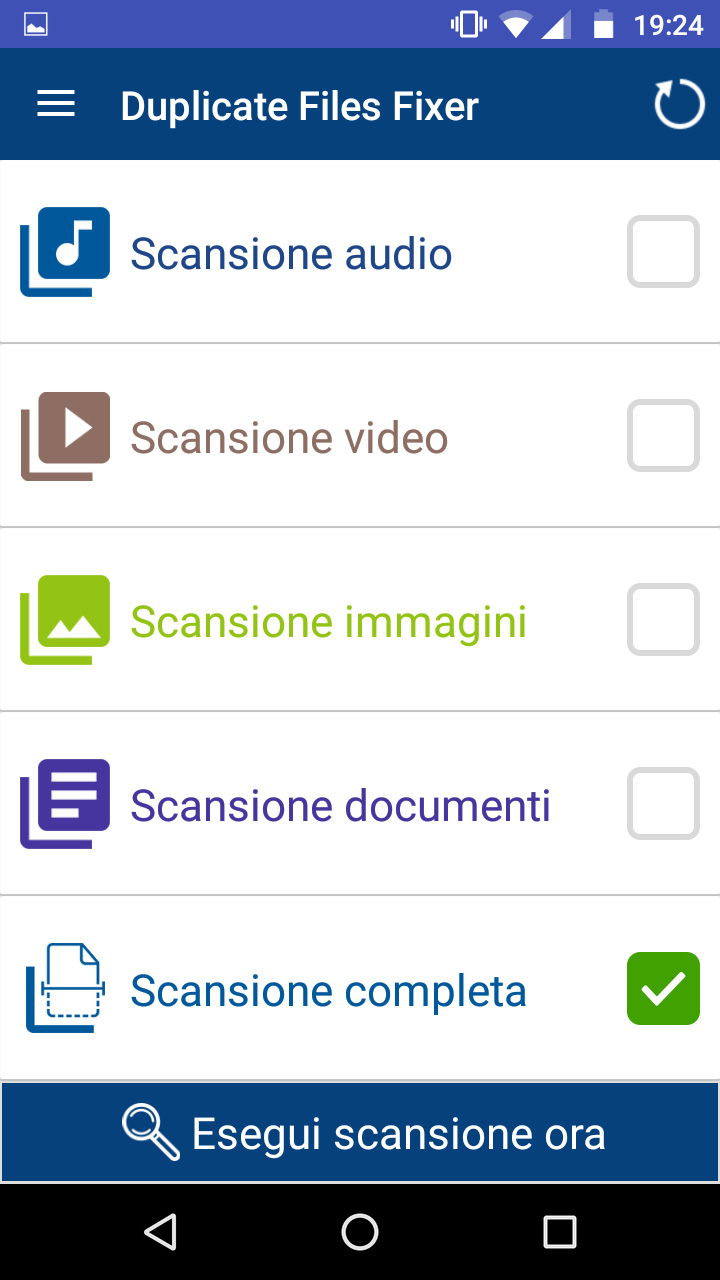Choose the Scansione immagini label

click(x=328, y=622)
